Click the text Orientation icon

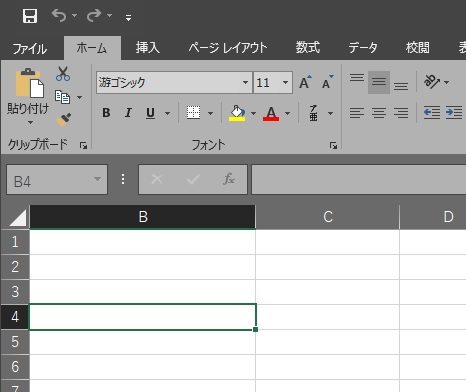coord(432,82)
